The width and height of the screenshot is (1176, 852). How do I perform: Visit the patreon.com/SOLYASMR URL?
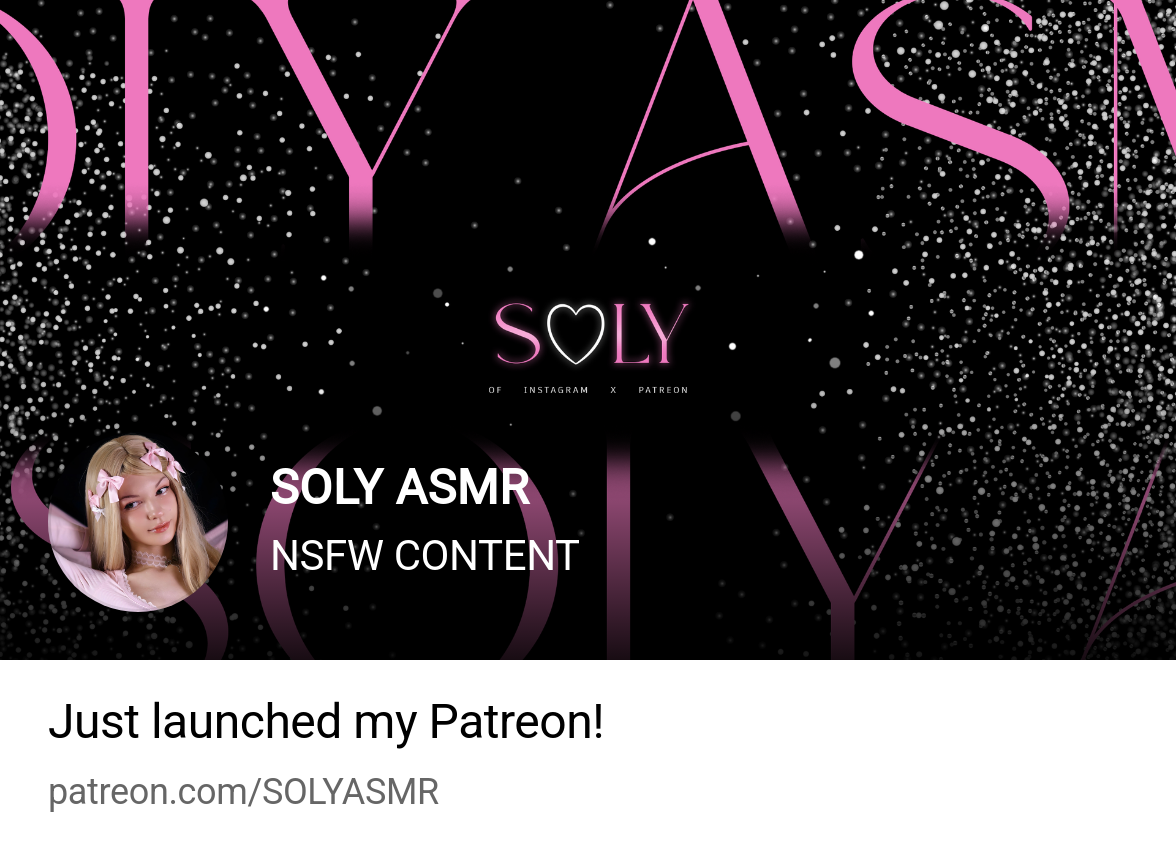pos(244,792)
